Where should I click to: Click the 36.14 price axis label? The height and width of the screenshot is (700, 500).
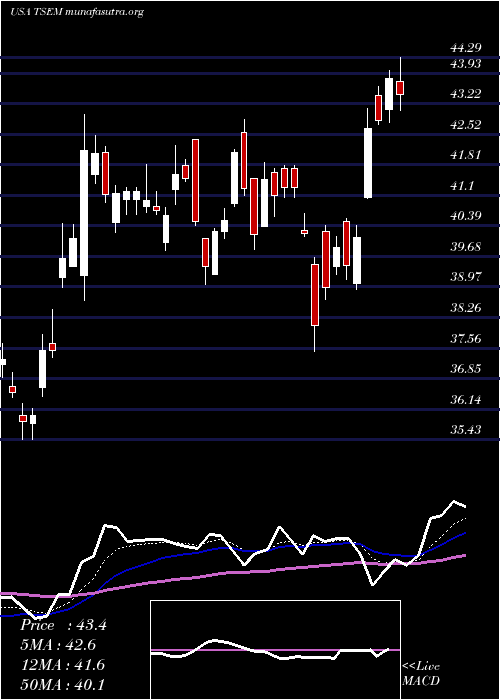pyautogui.click(x=465, y=399)
